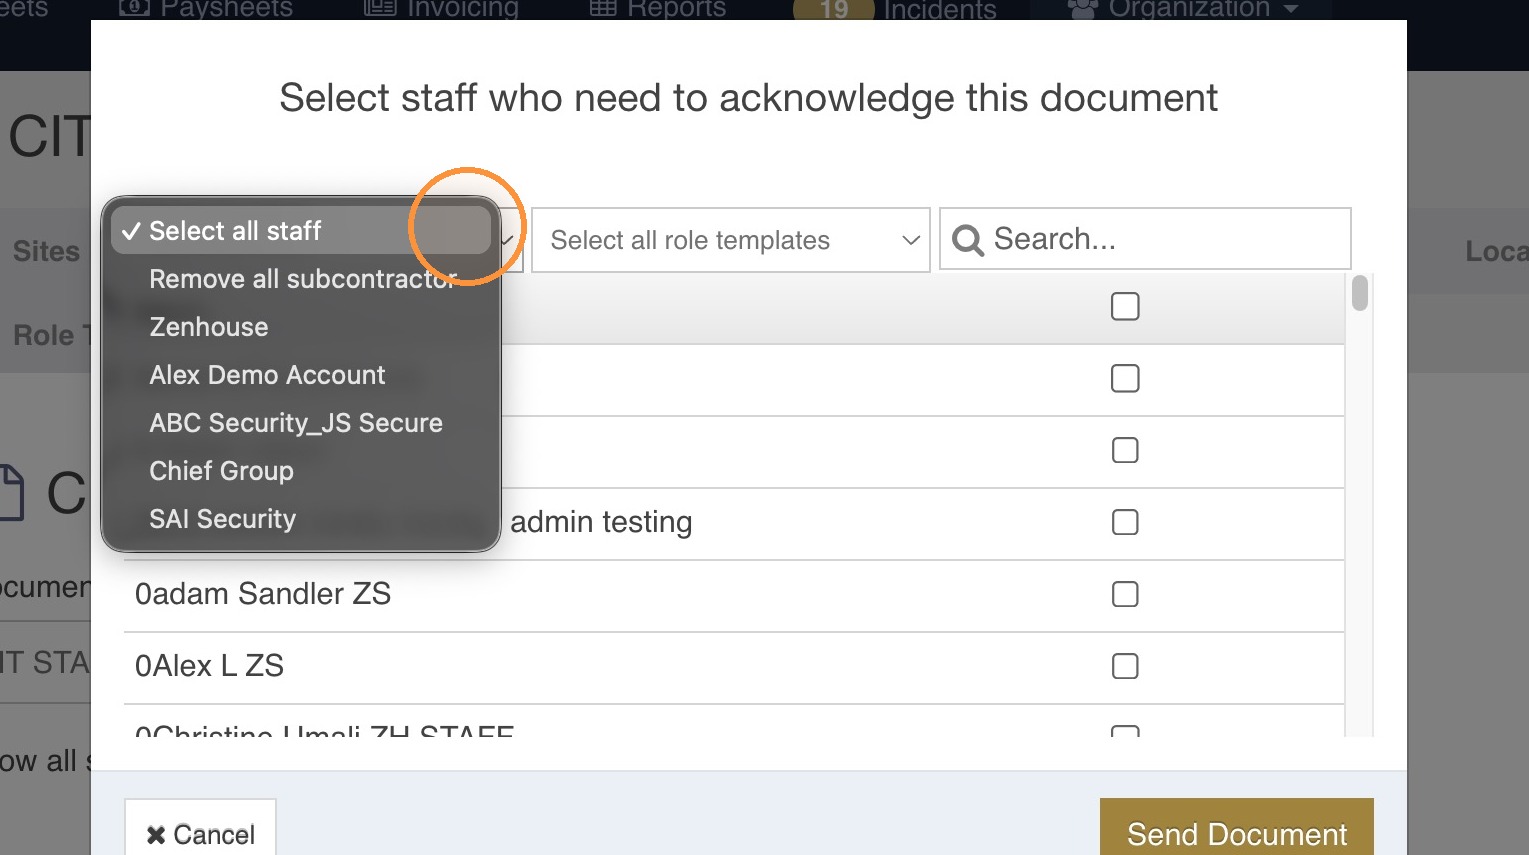The image size is (1529, 855).
Task: Tick checkbox for 0adam Sandler ZS
Action: pos(1125,594)
